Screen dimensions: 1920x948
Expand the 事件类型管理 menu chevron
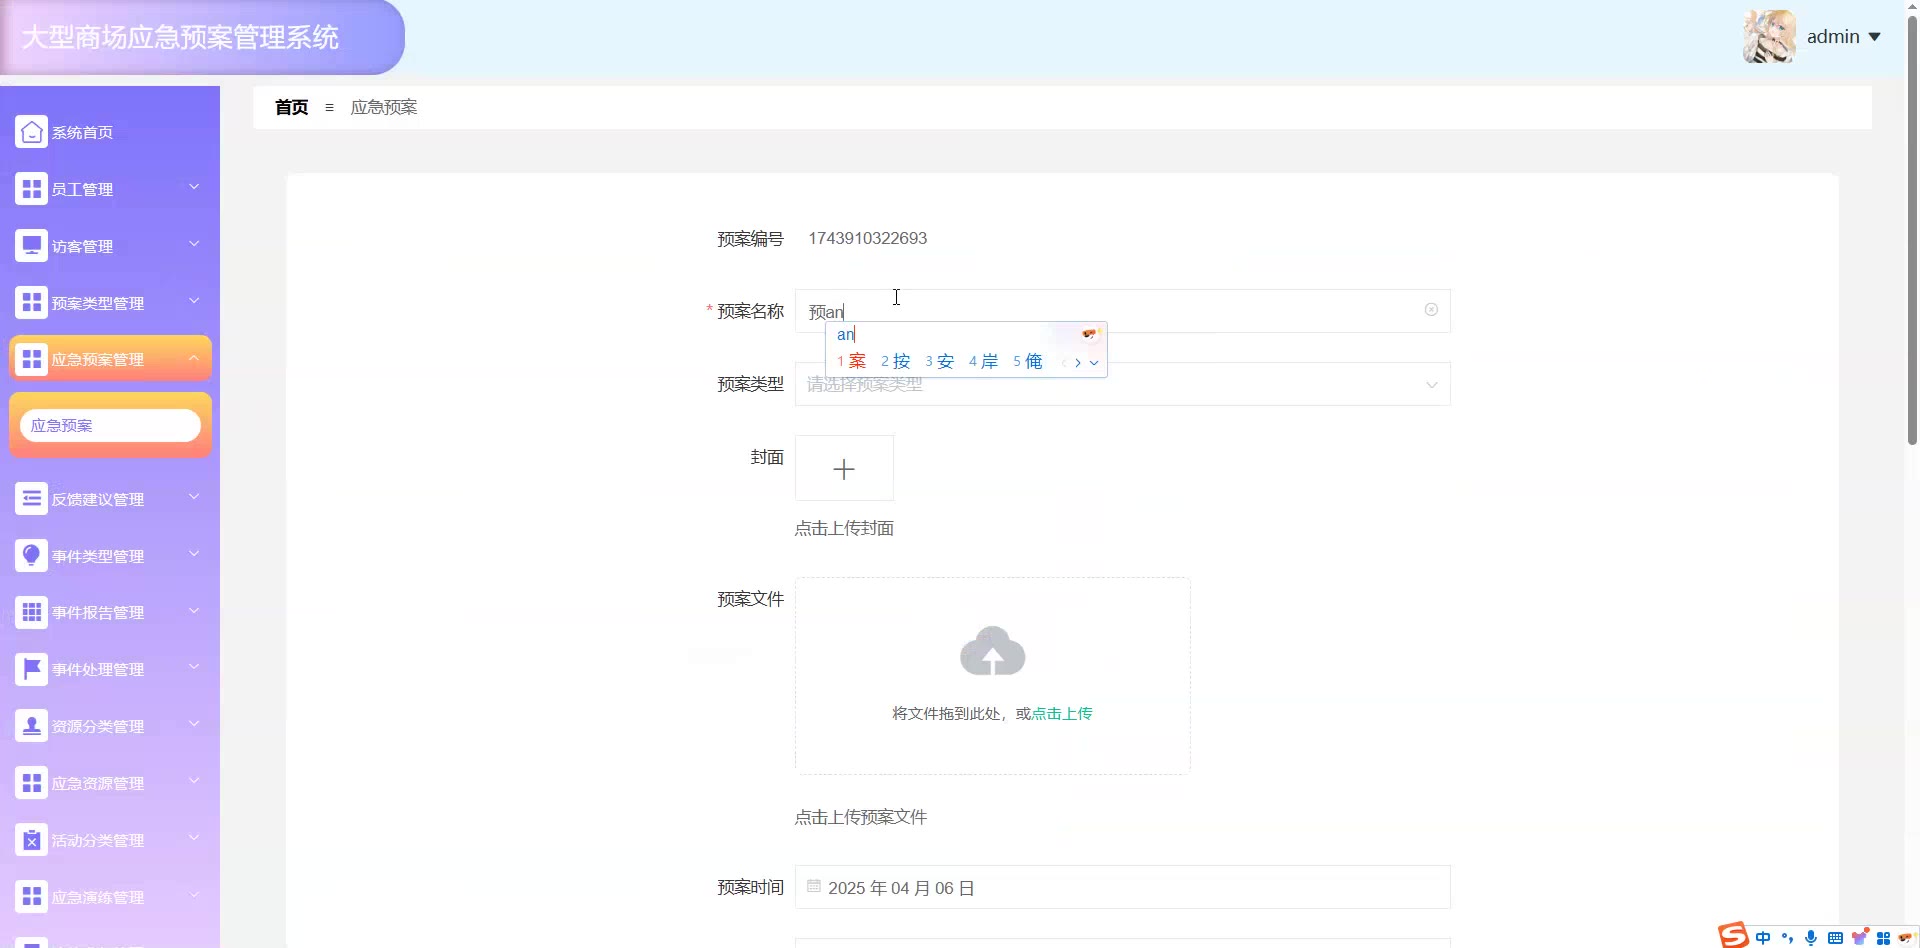coord(194,554)
